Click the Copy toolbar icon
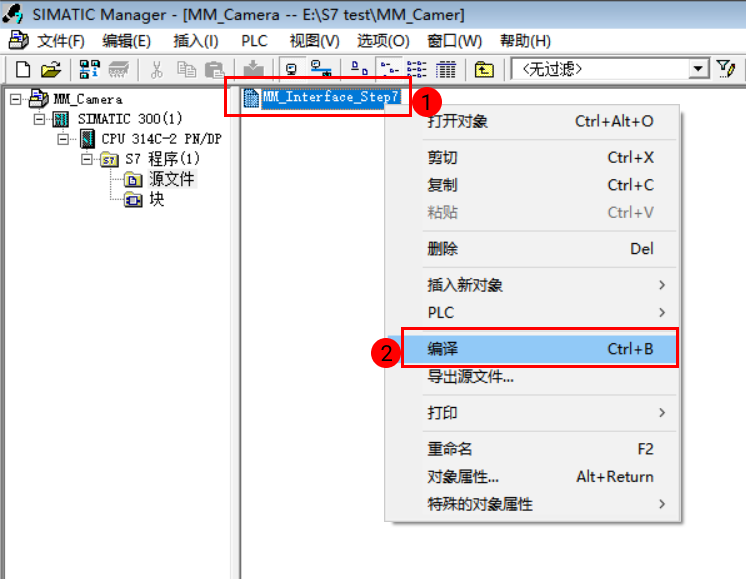Image resolution: width=746 pixels, height=579 pixels. (186, 69)
